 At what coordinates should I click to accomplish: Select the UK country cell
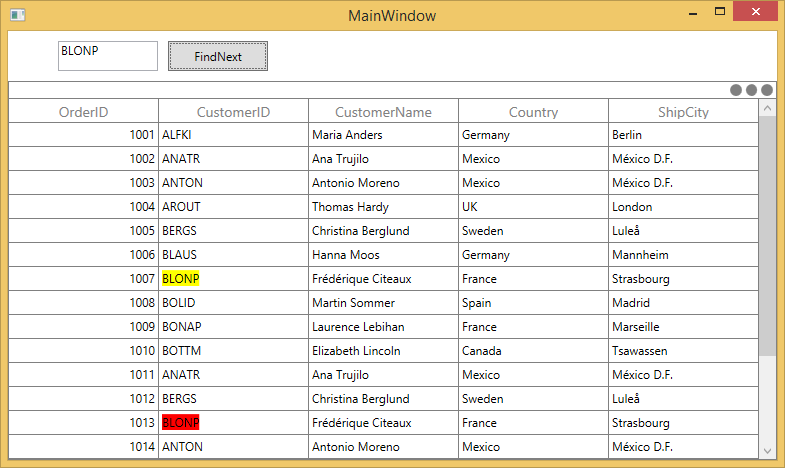click(533, 207)
